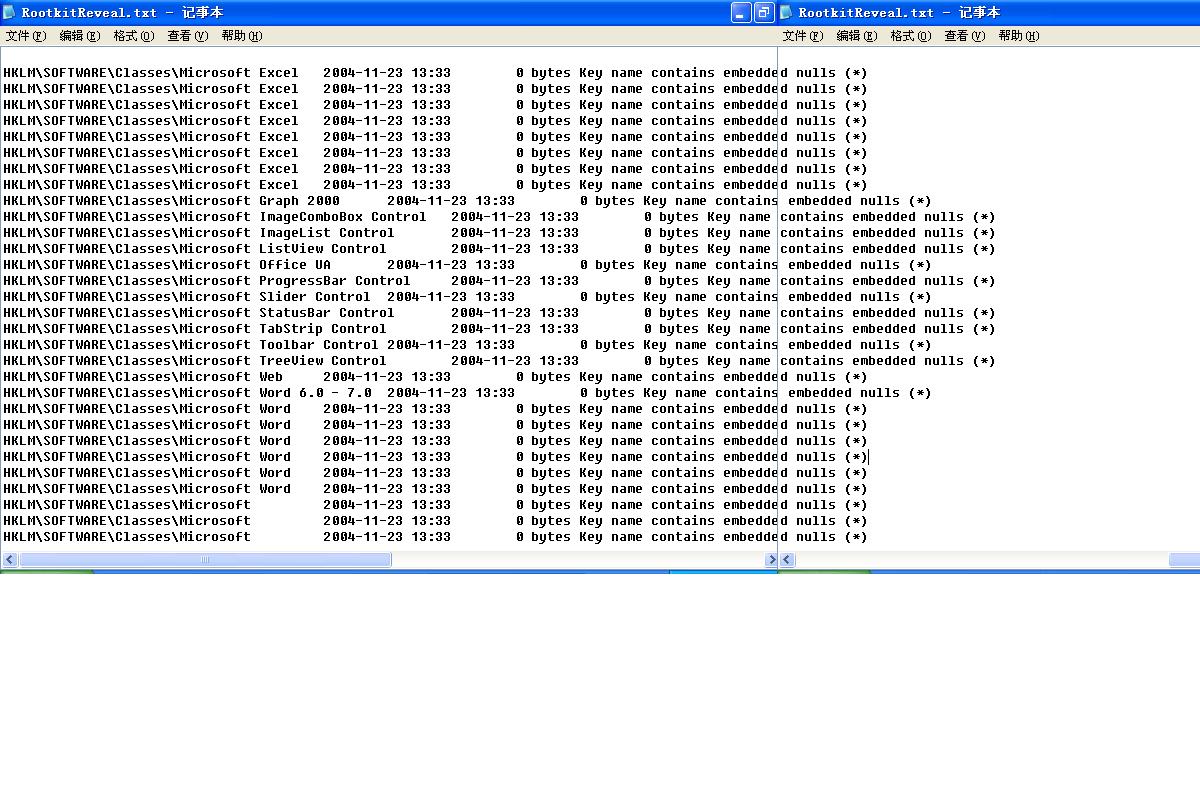
Task: Restore down the left Notepad window
Action: click(764, 12)
